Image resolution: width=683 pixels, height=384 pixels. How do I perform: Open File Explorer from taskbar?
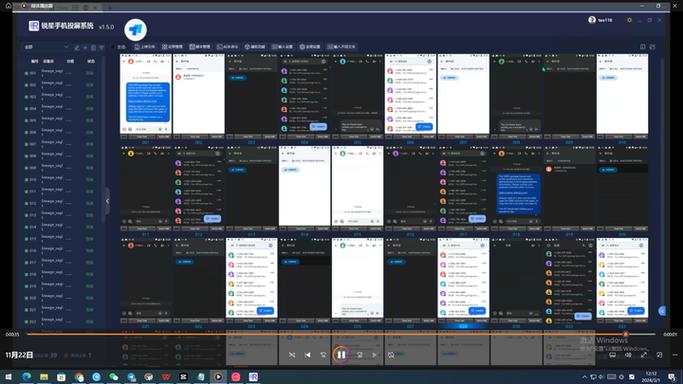44,377
